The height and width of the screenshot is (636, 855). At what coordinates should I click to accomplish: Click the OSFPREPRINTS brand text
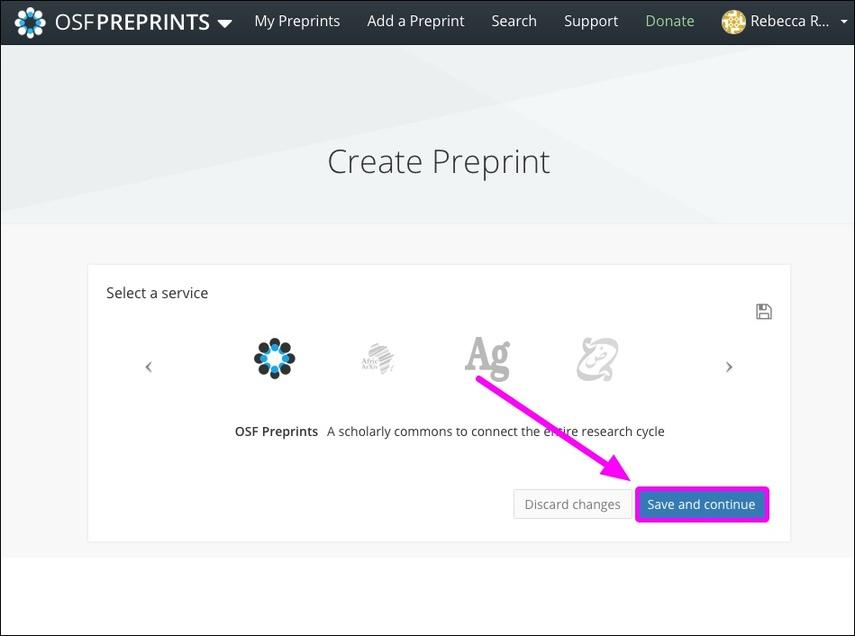133,22
